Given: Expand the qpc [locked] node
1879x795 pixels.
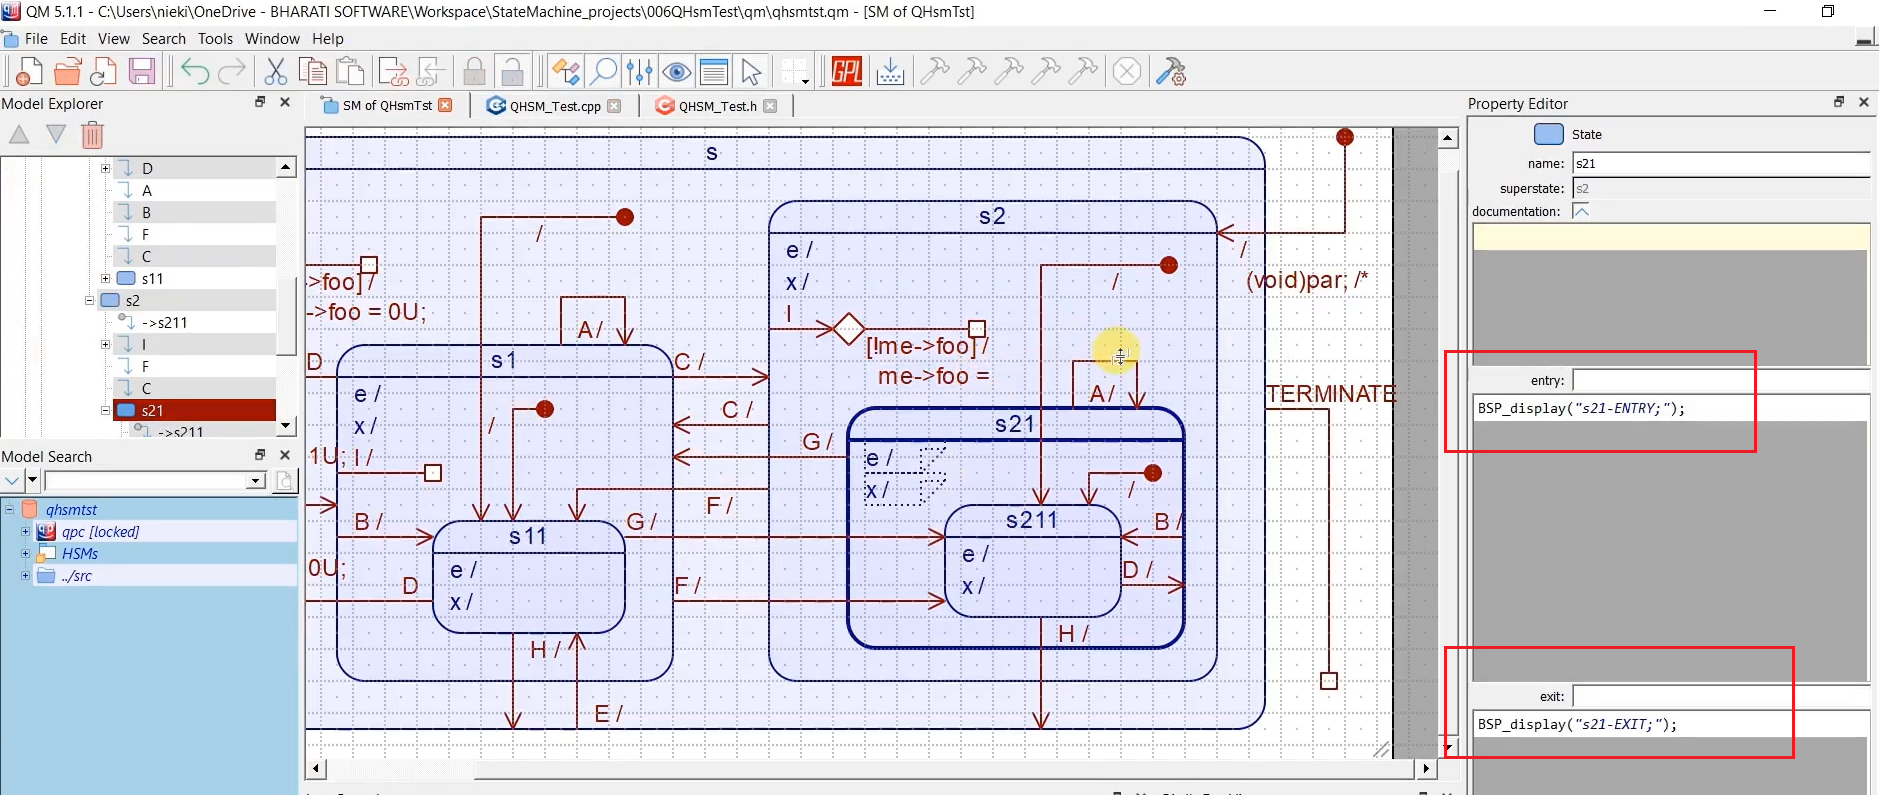Looking at the screenshot, I should 25,532.
